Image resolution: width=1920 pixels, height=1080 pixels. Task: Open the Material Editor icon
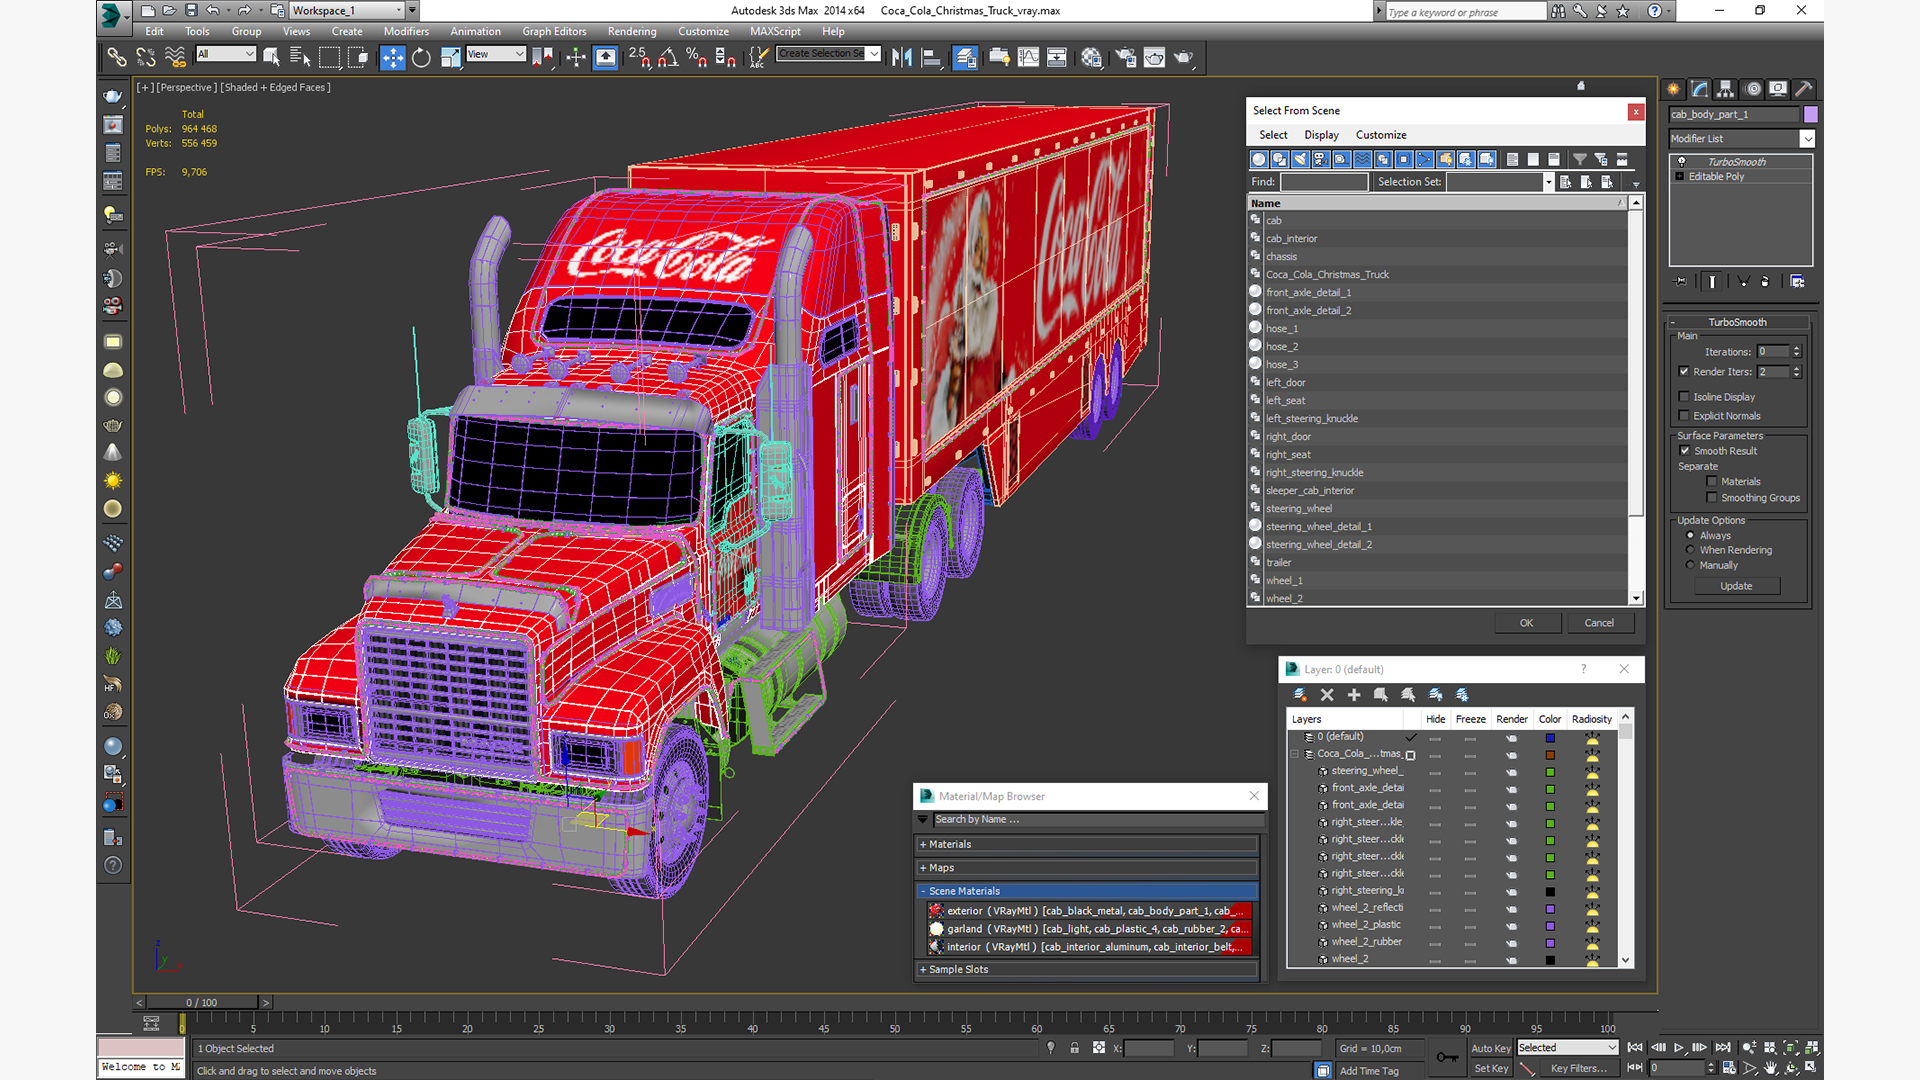(1091, 58)
